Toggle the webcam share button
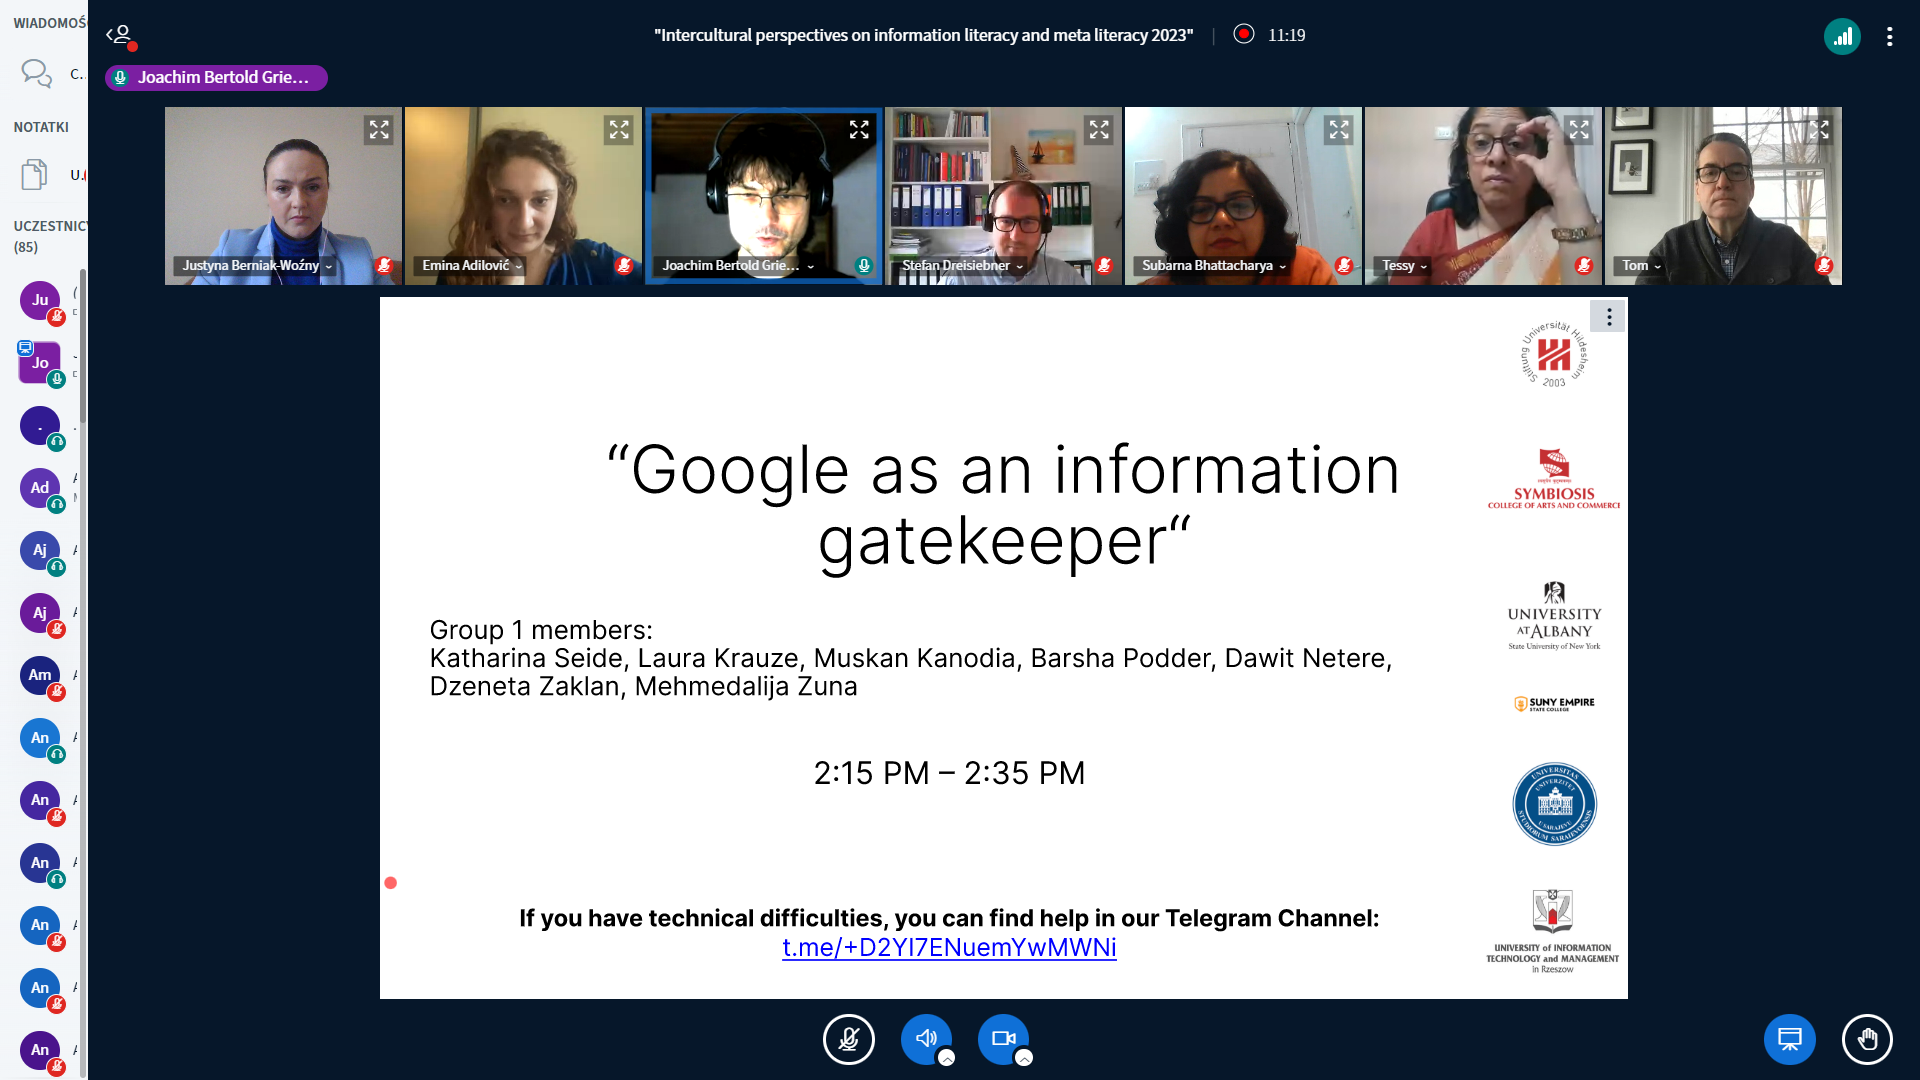The image size is (1920, 1080). click(x=1003, y=1039)
